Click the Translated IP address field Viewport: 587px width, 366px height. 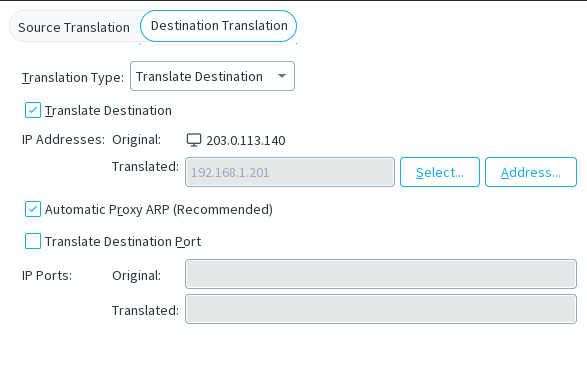coord(290,172)
